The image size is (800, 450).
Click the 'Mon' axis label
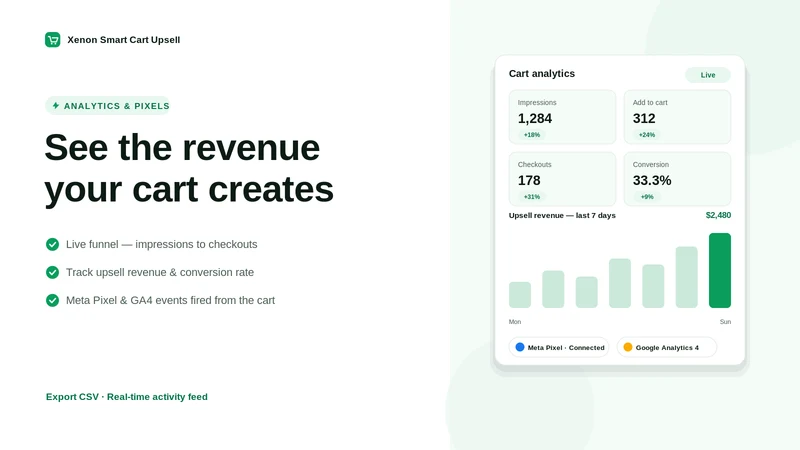click(x=515, y=322)
